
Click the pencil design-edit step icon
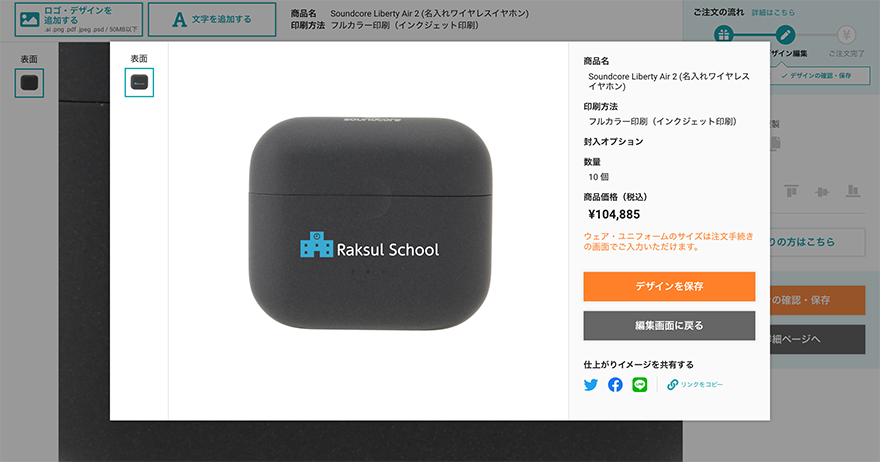785,35
